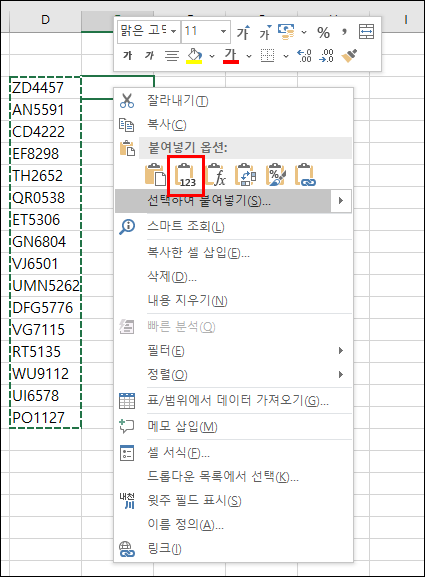Click the cut scissors icon
425x577 pixels.
coord(127,100)
